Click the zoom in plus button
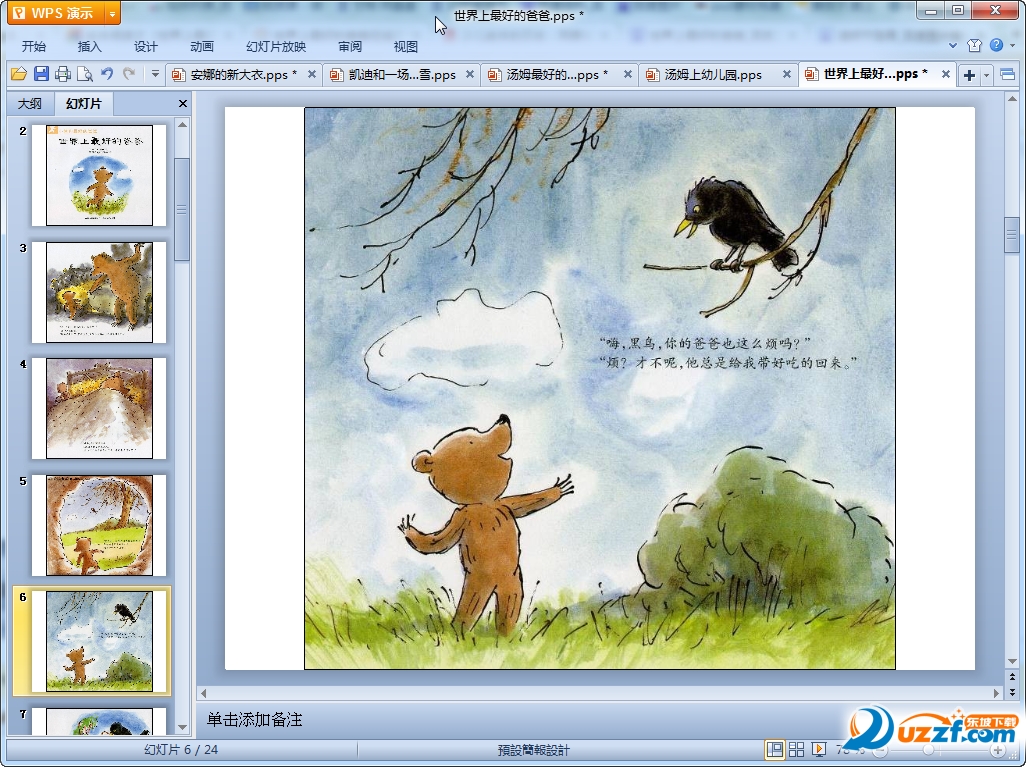1026x767 pixels. pyautogui.click(x=998, y=750)
